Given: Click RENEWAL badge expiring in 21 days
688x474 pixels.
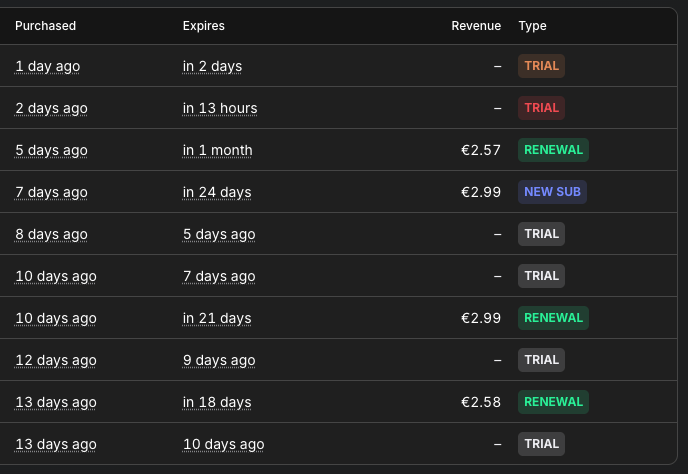Looking at the screenshot, I should pyautogui.click(x=553, y=318).
